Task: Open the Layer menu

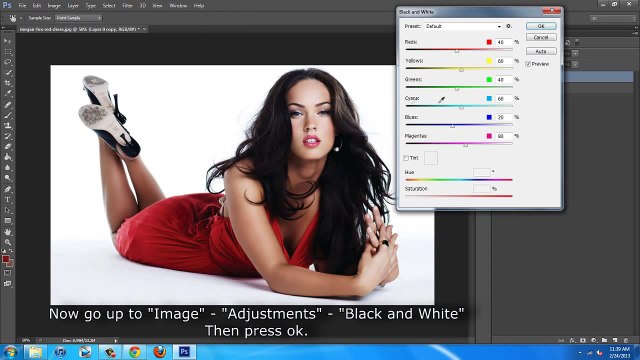Action: point(73,6)
